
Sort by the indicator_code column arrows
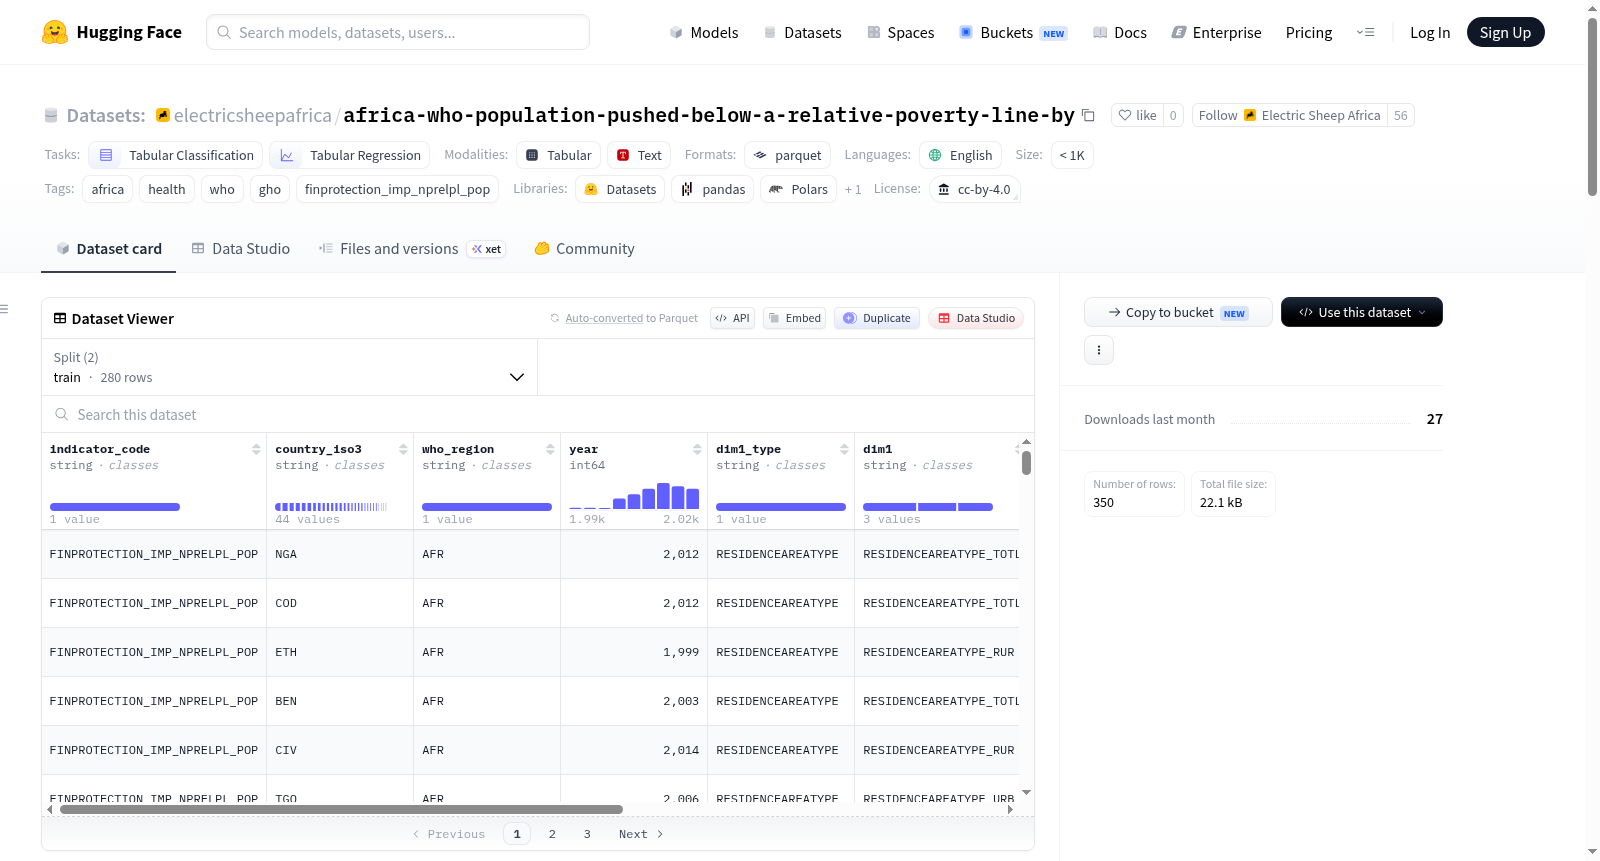point(257,449)
